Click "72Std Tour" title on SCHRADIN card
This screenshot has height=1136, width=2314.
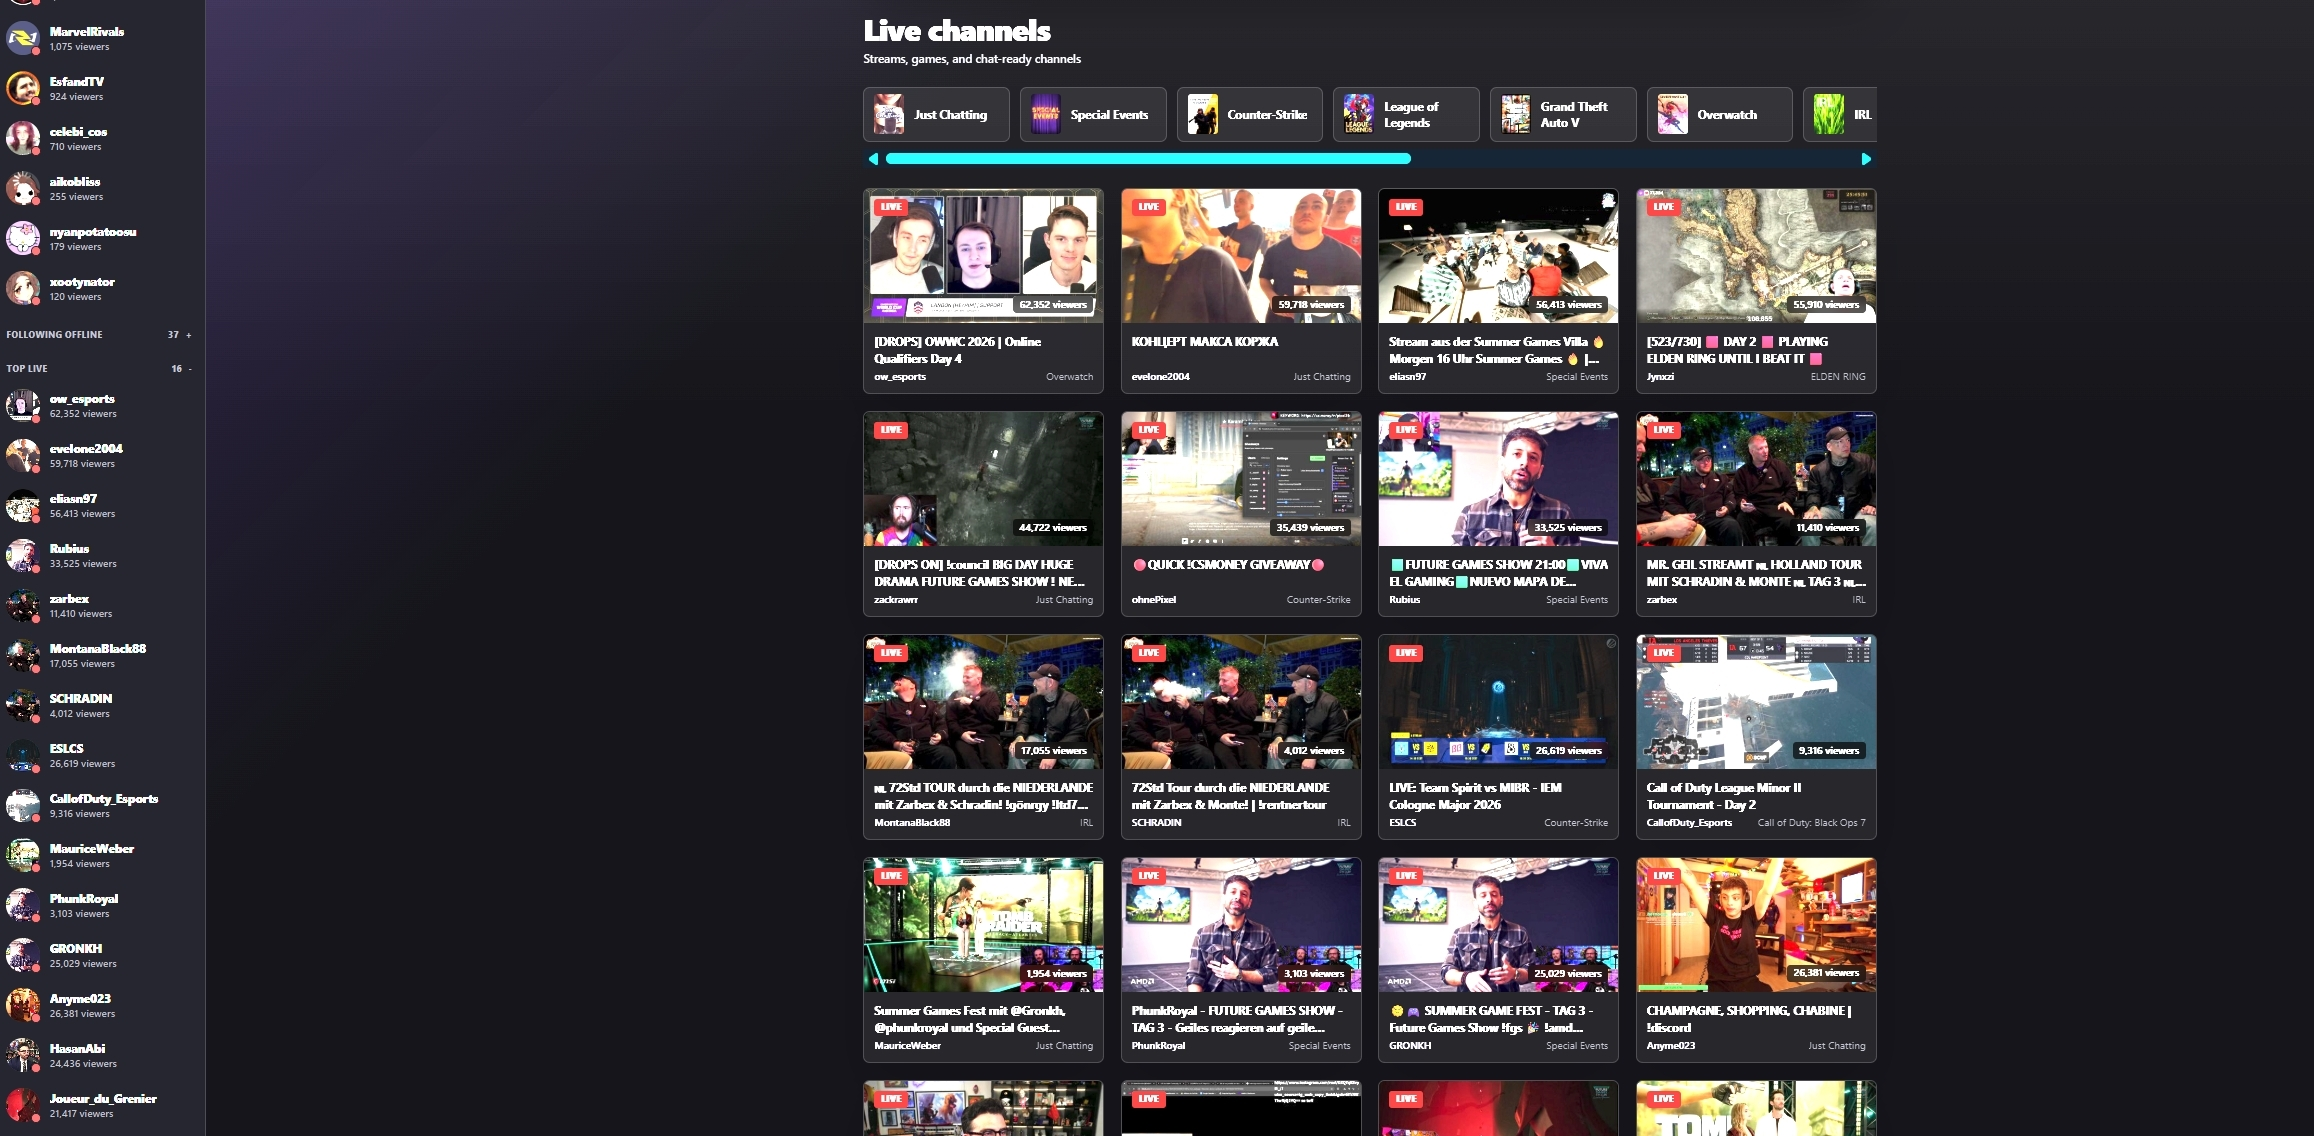[1231, 796]
